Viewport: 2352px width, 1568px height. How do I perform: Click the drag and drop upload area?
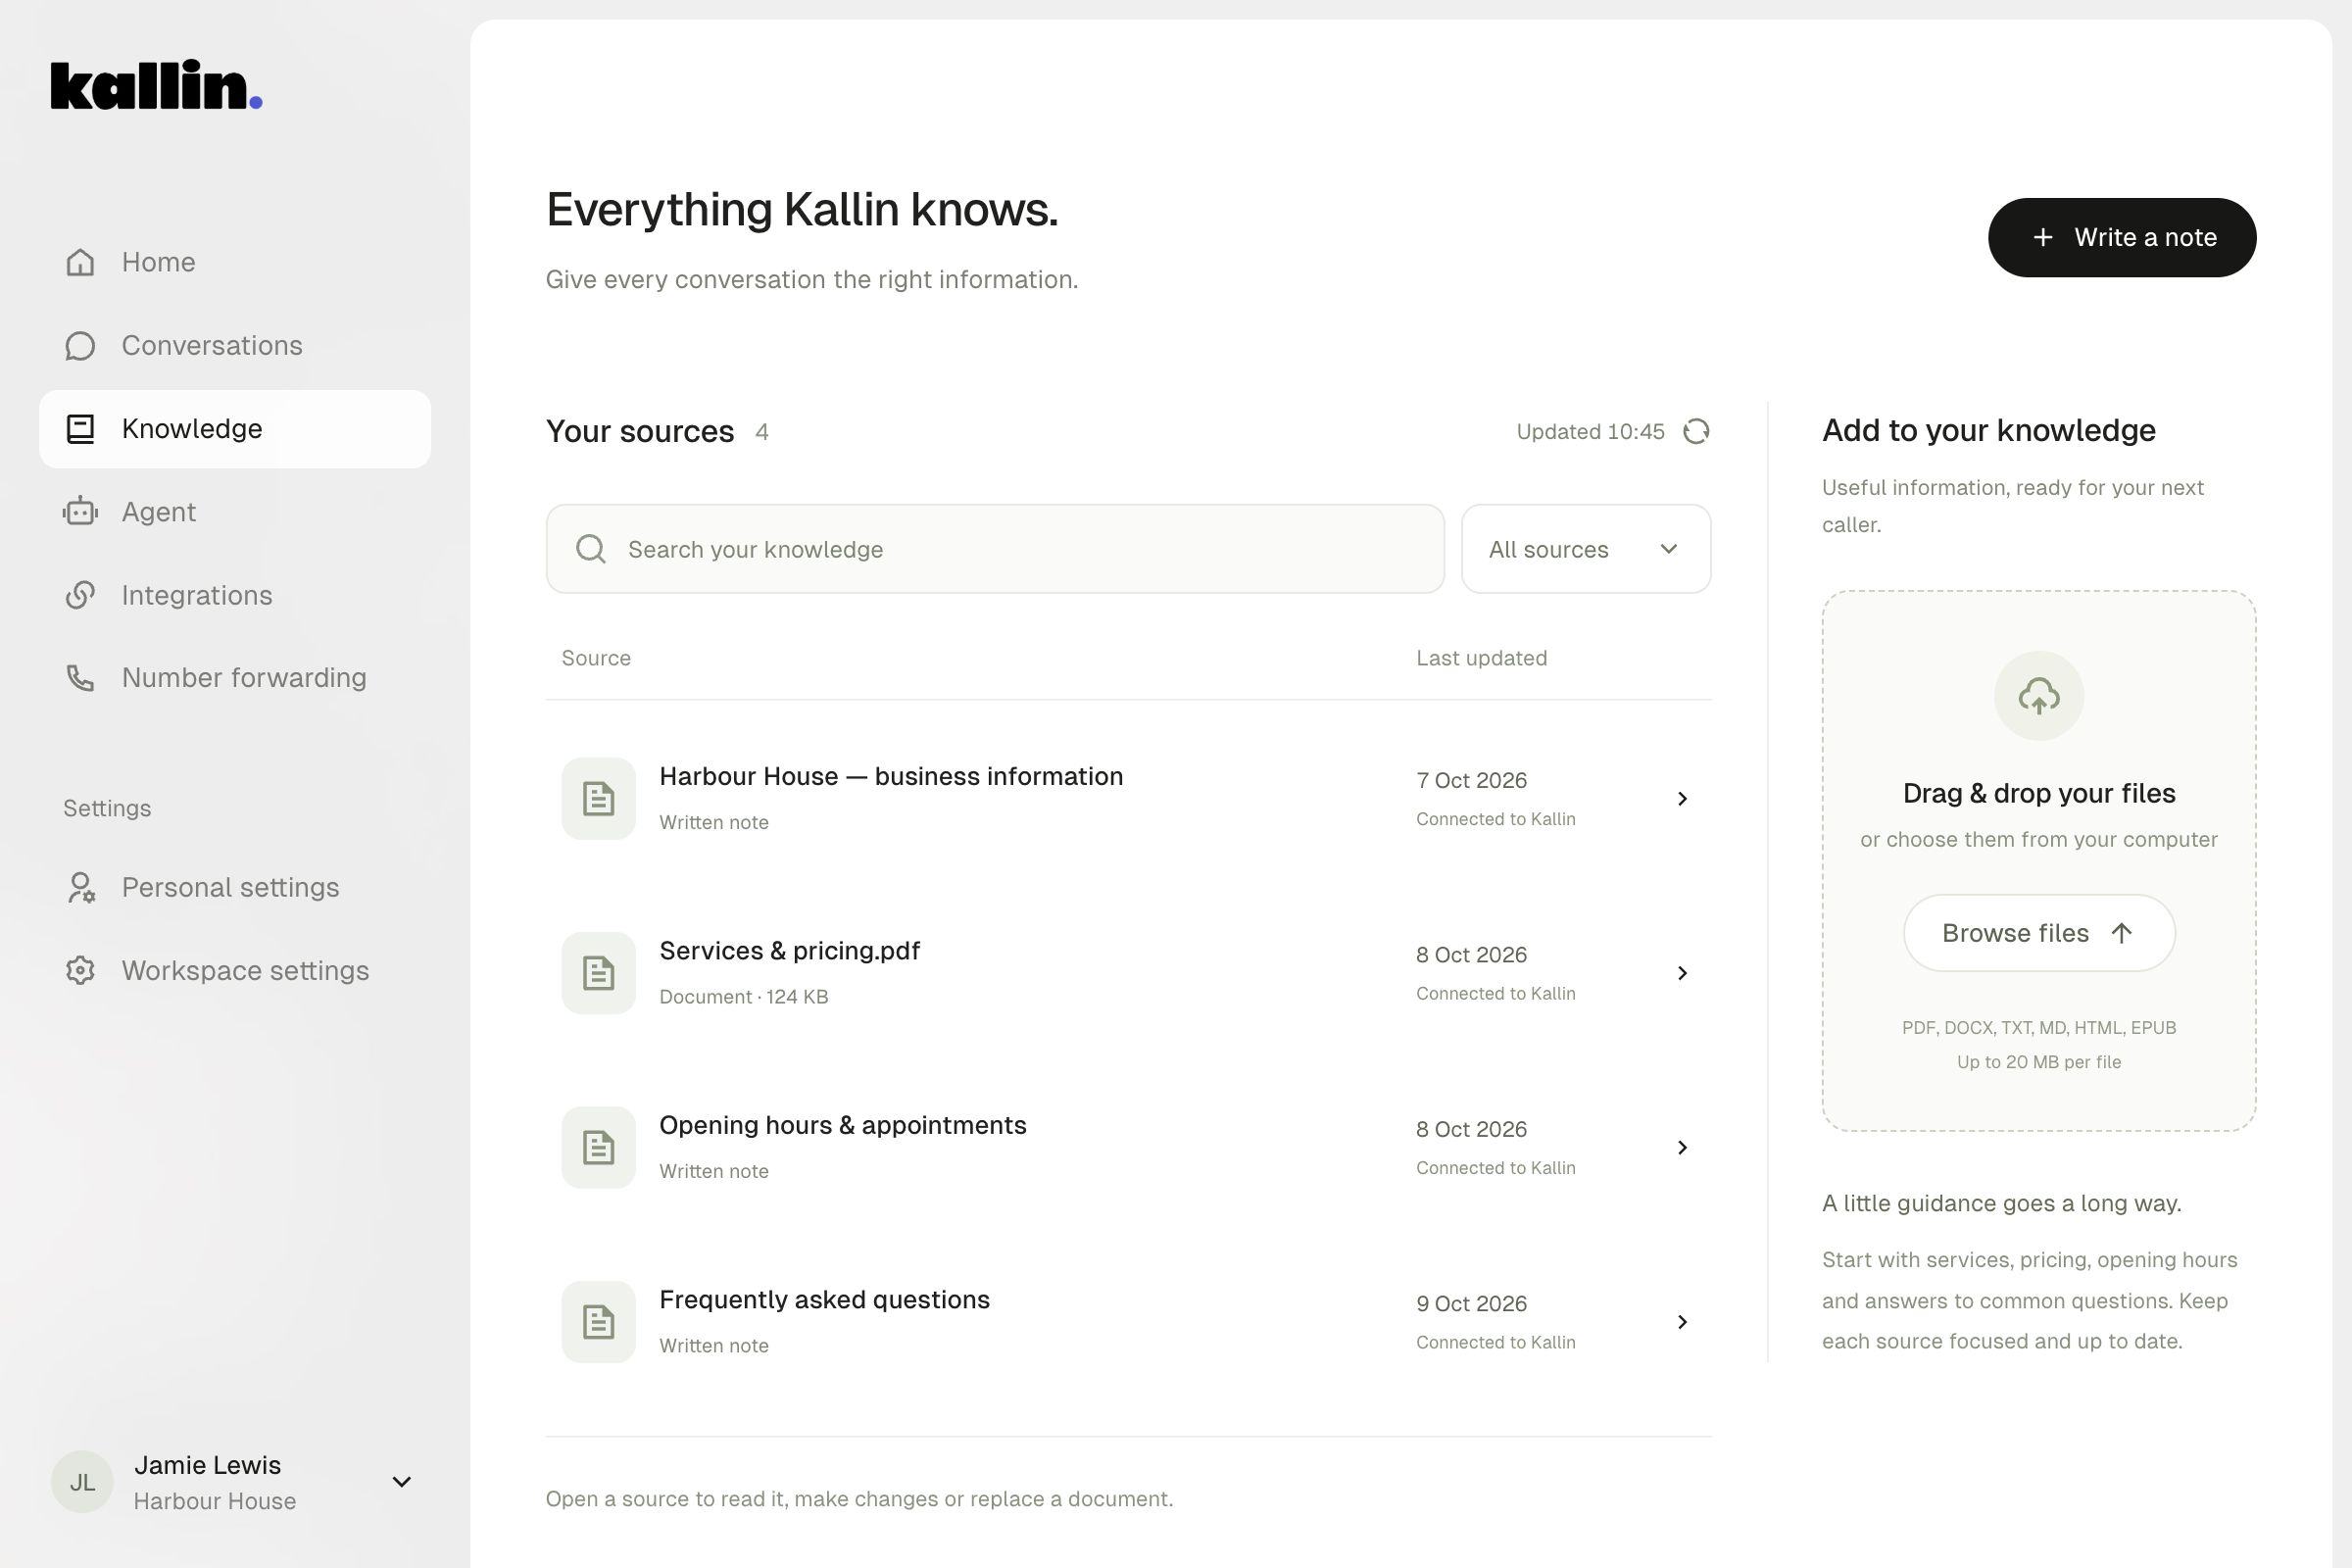2039,861
